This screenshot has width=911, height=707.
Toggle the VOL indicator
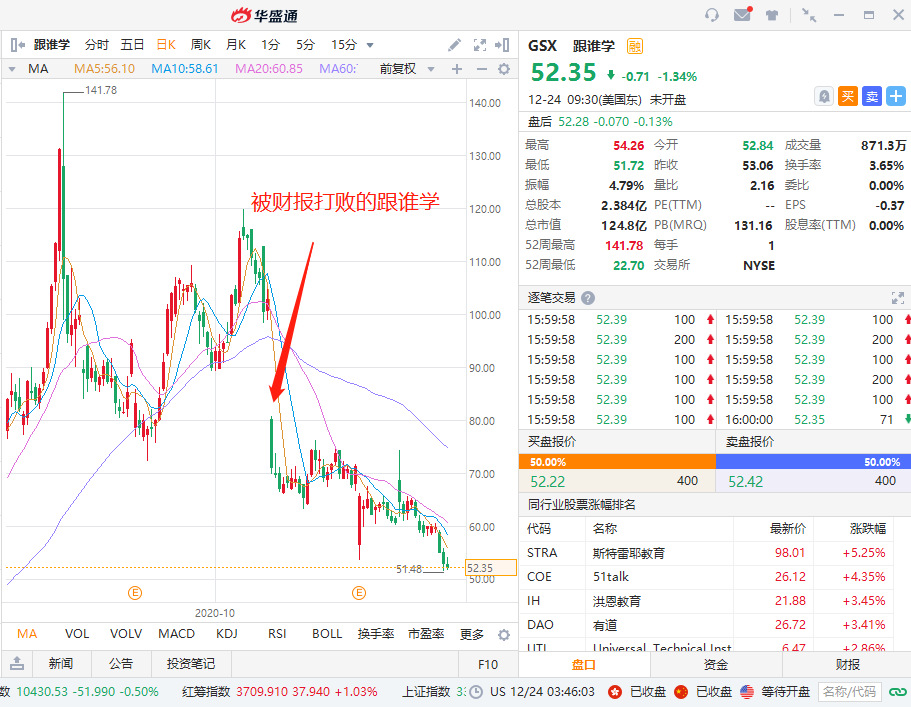pyautogui.click(x=77, y=634)
